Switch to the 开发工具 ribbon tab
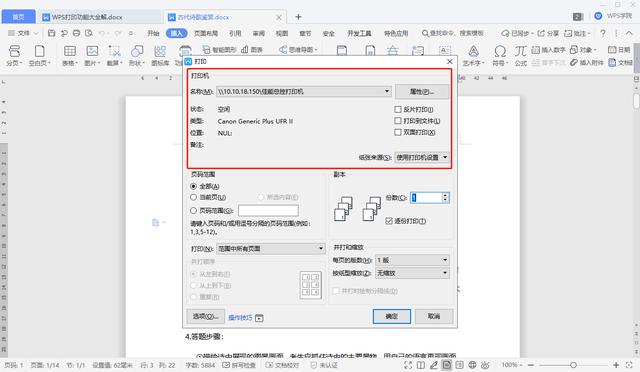The height and width of the screenshot is (372, 640). point(359,33)
